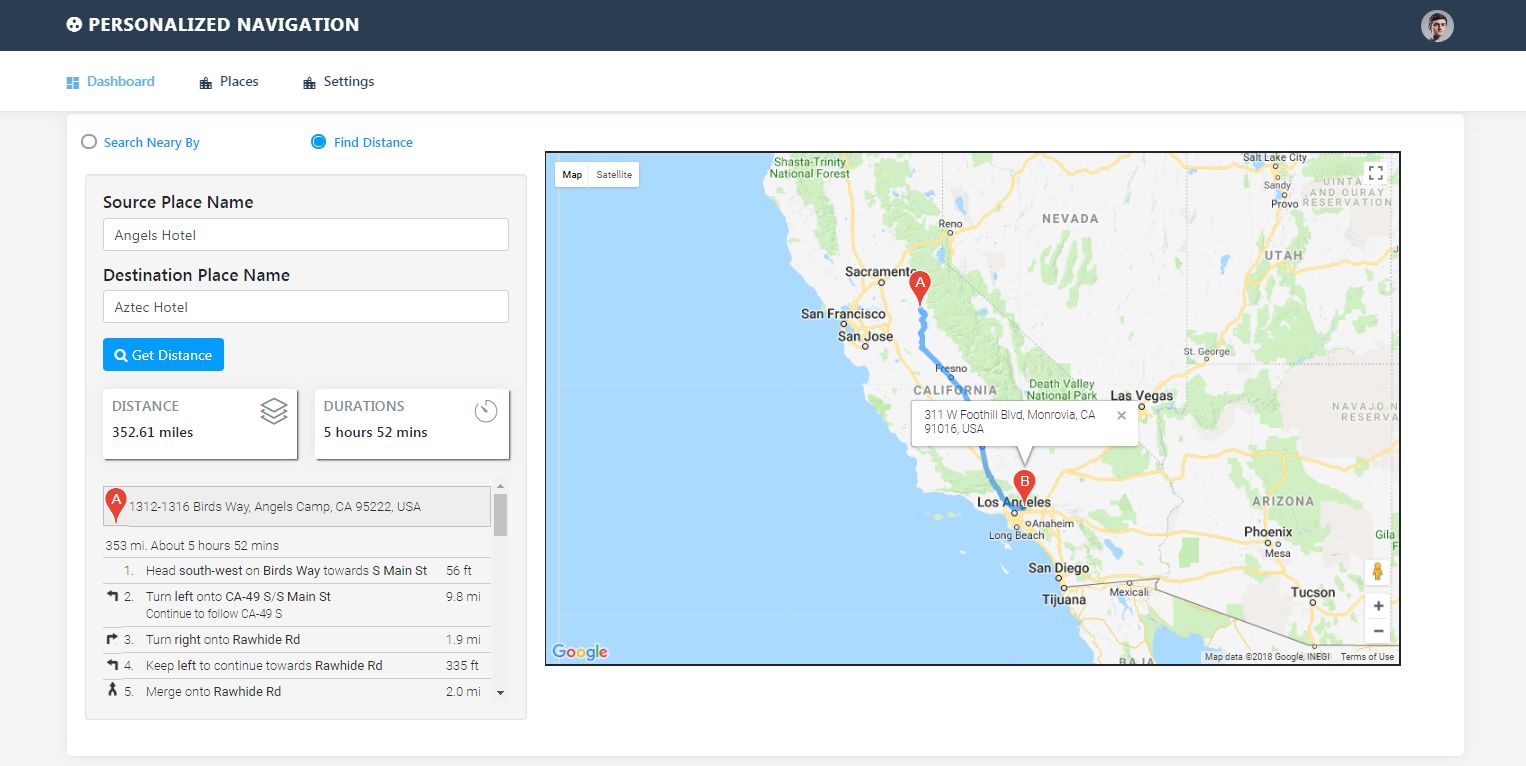Open the Dashboard tab
1526x766 pixels.
click(x=111, y=82)
